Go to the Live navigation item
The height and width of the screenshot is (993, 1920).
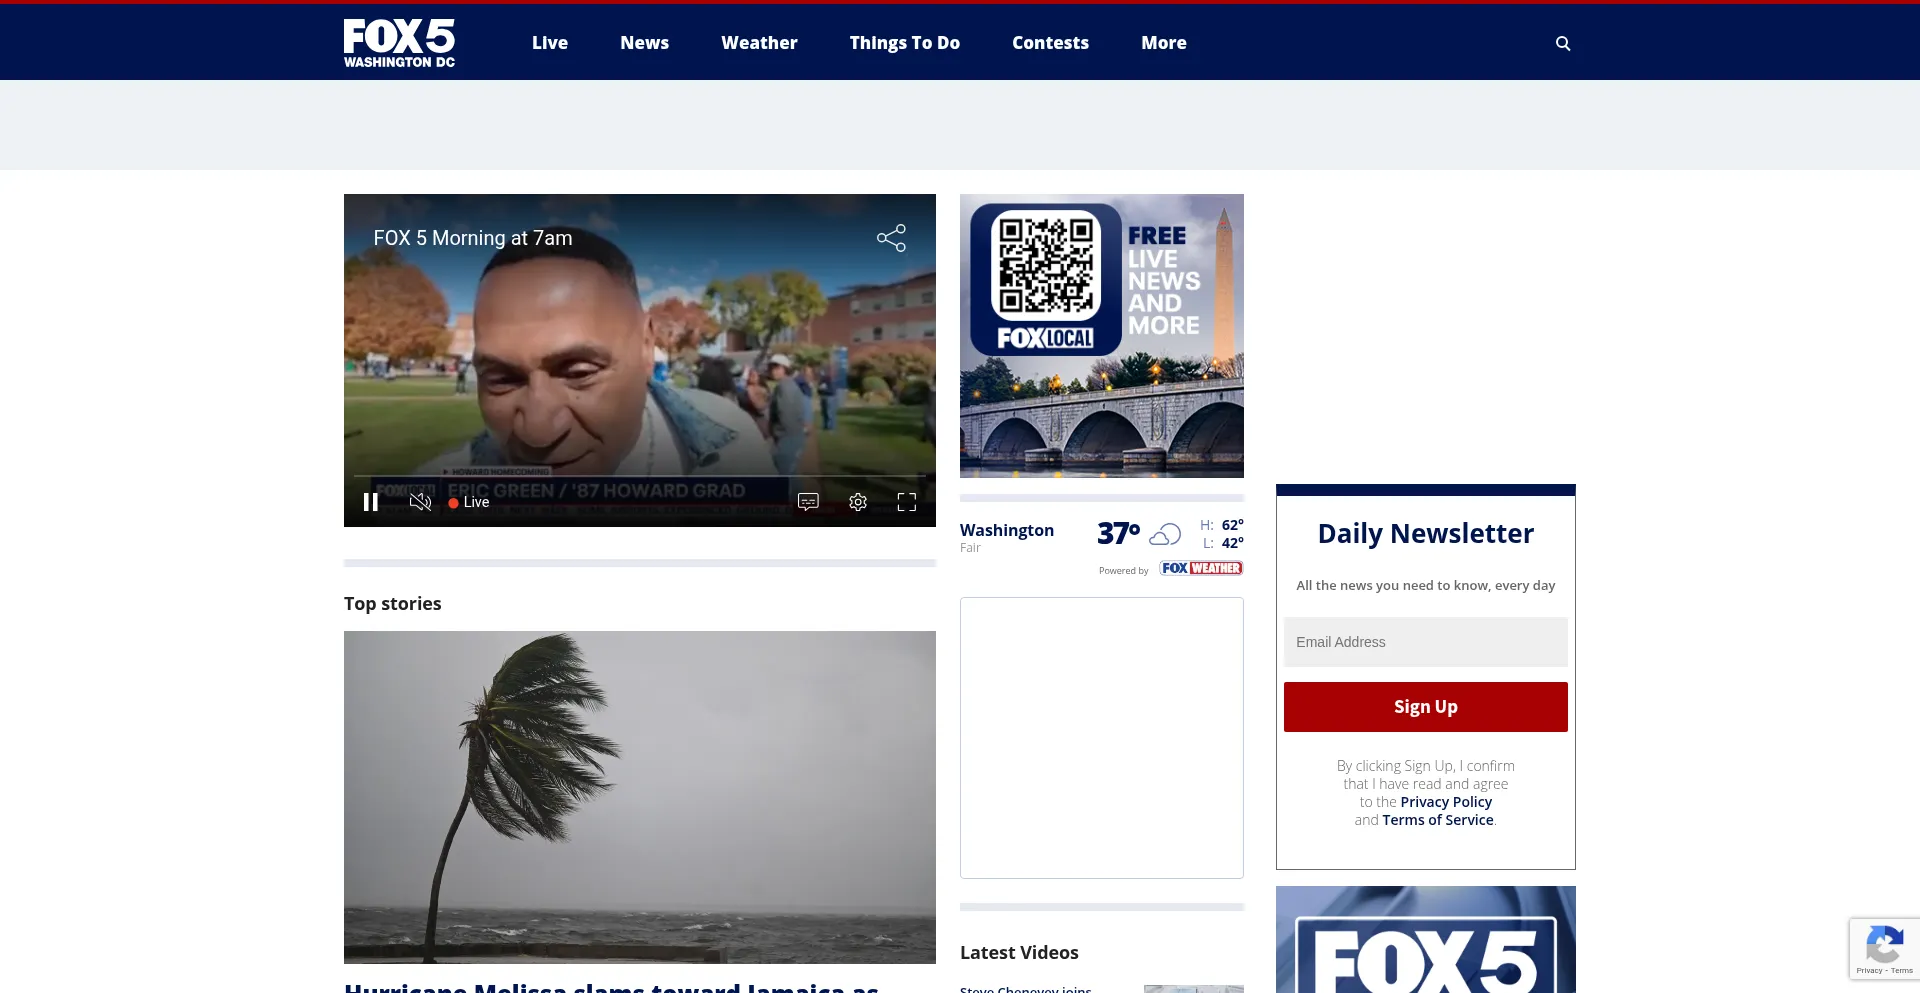point(549,43)
